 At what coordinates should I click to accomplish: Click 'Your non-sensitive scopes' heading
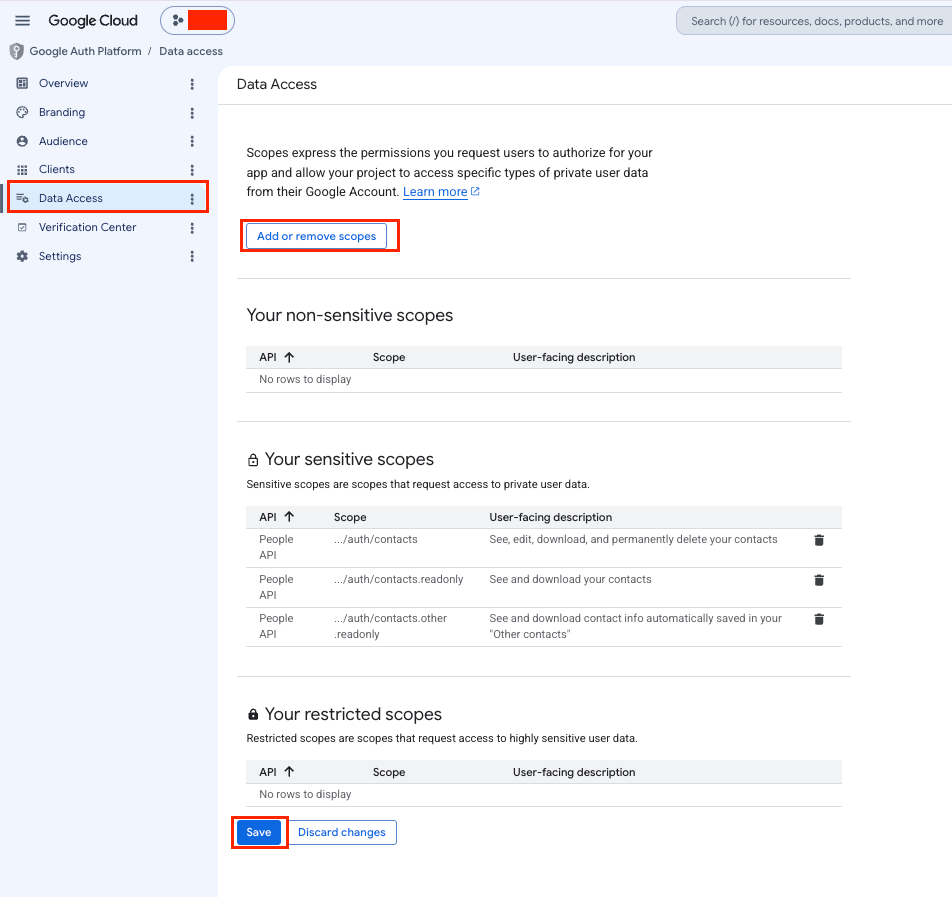pos(350,315)
